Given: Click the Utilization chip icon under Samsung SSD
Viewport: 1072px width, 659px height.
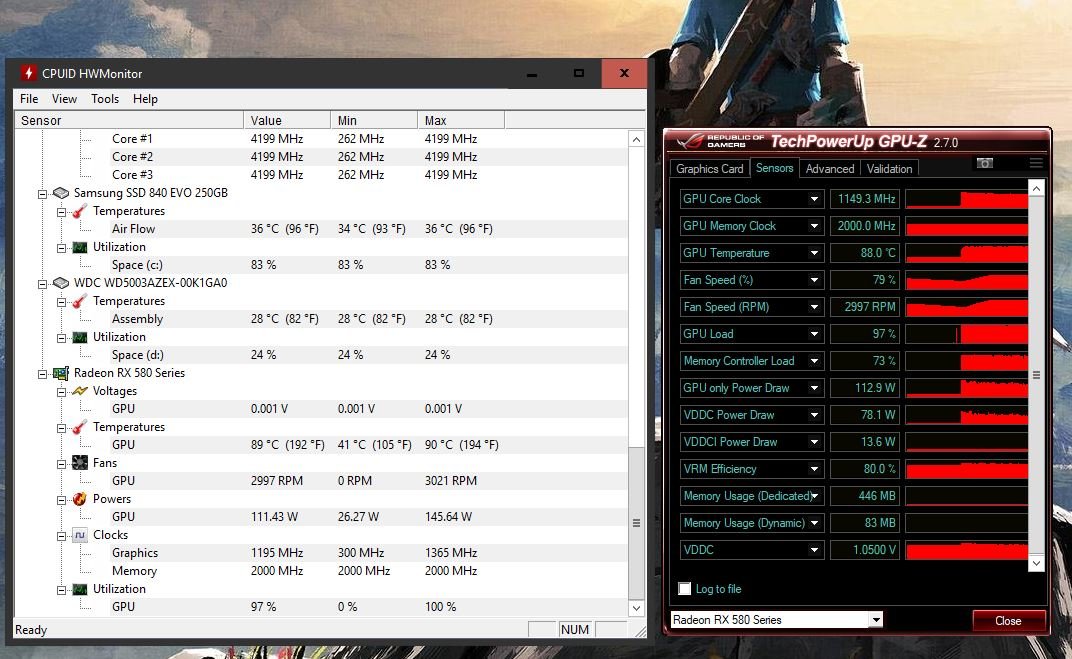Looking at the screenshot, I should point(80,247).
